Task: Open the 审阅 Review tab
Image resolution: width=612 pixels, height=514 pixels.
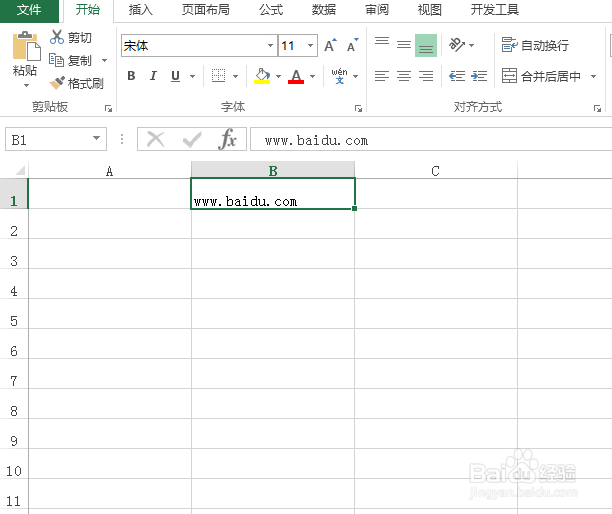Action: point(377,10)
